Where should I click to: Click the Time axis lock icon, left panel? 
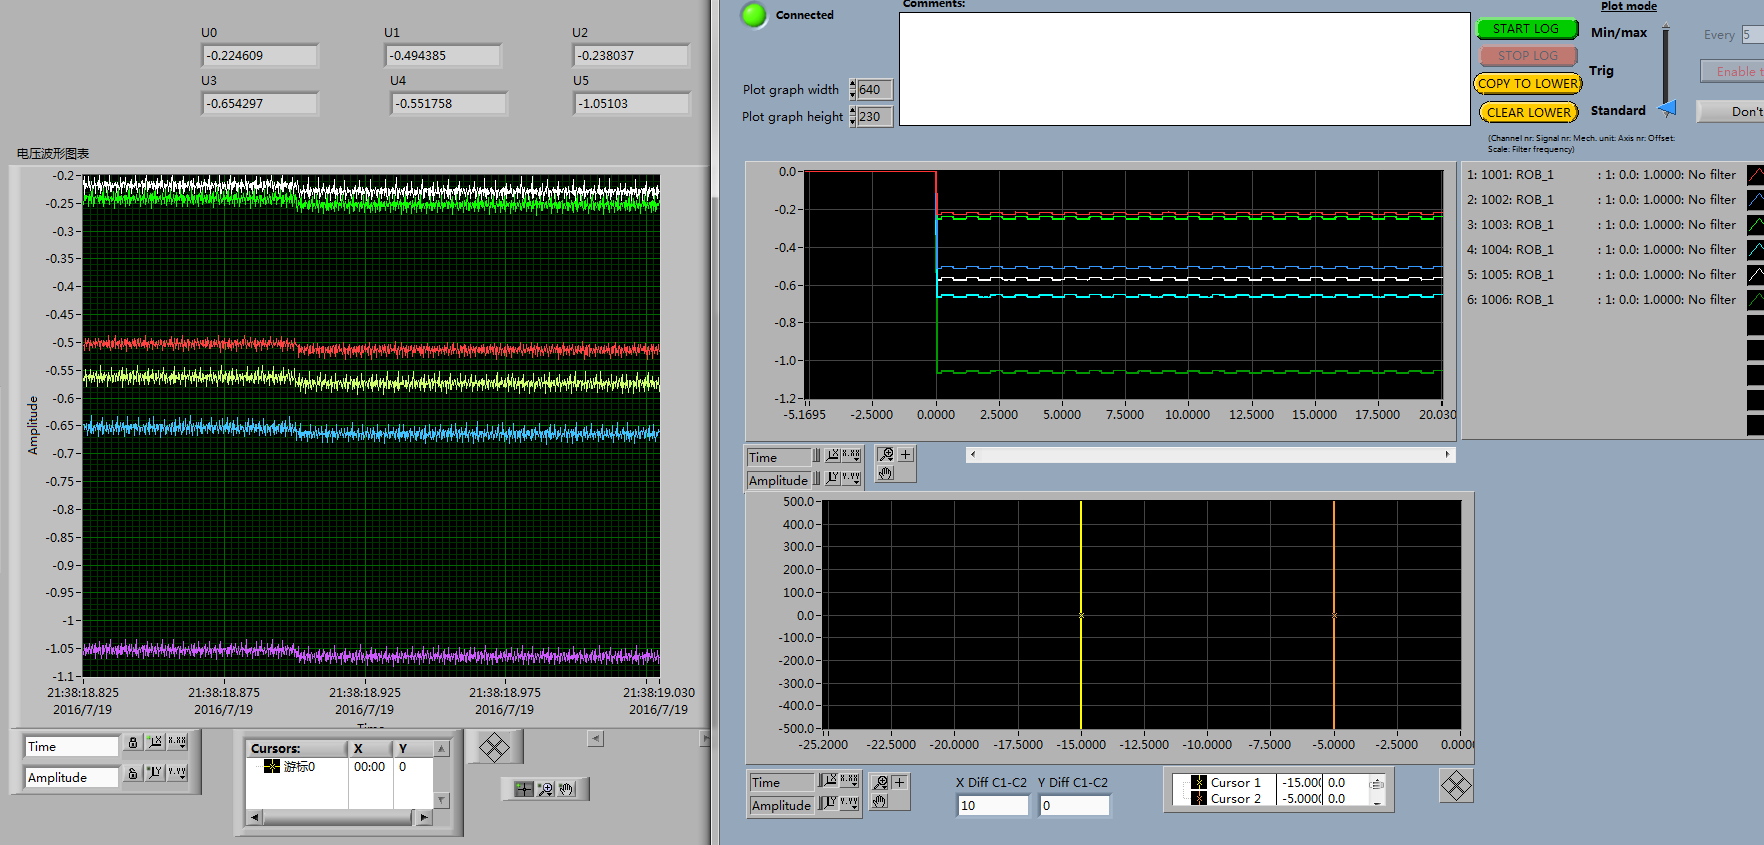(x=133, y=743)
